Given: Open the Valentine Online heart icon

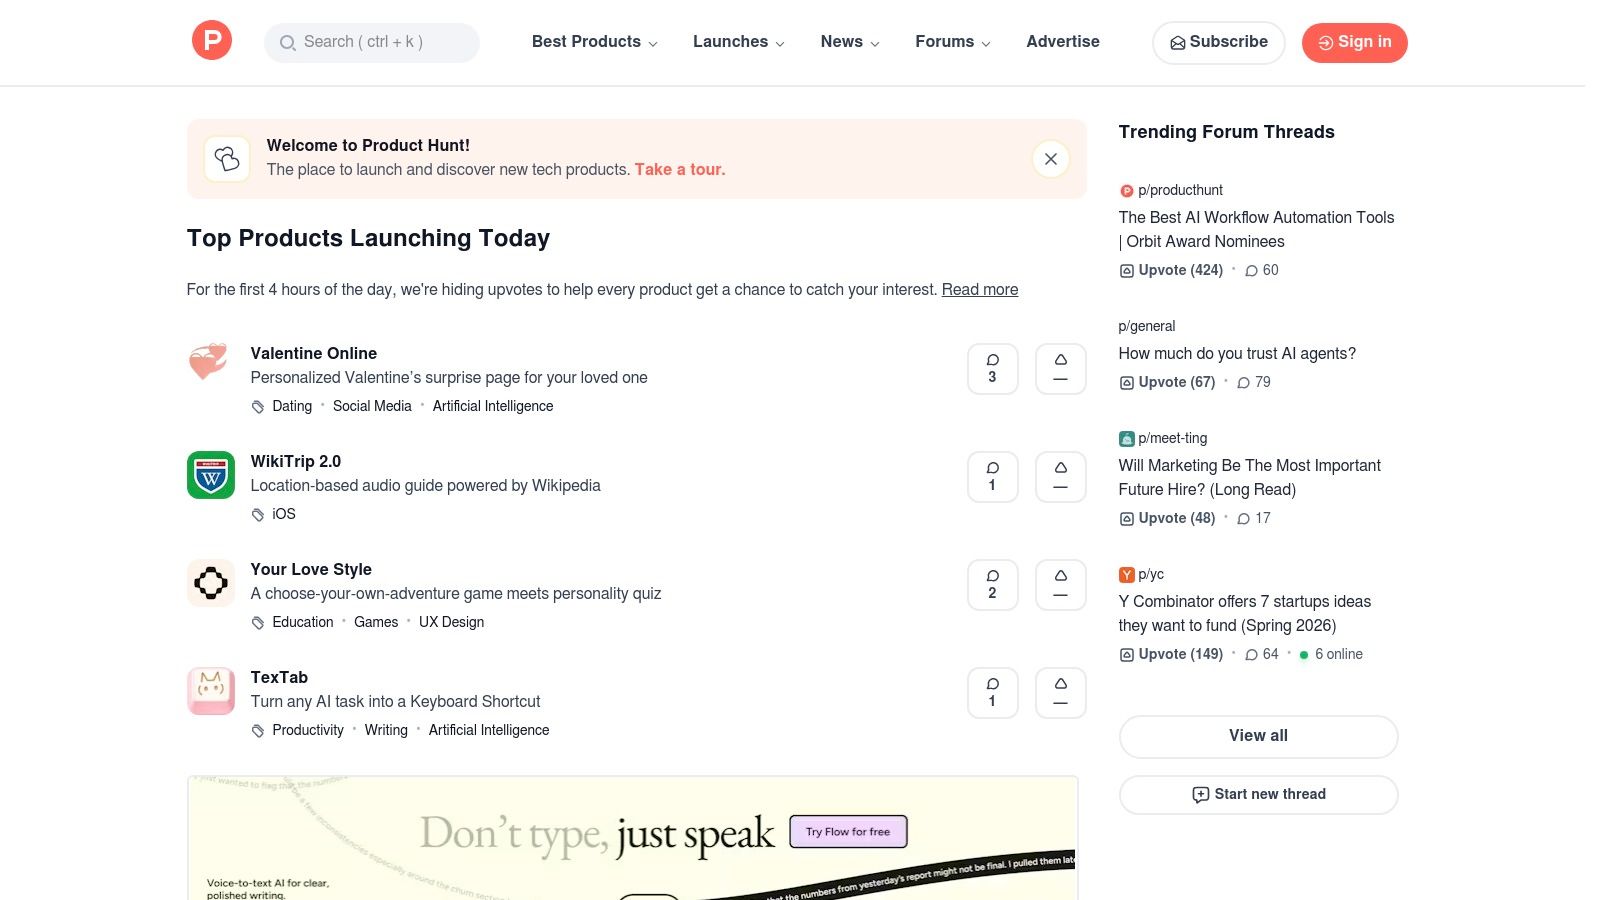Looking at the screenshot, I should pos(210,362).
